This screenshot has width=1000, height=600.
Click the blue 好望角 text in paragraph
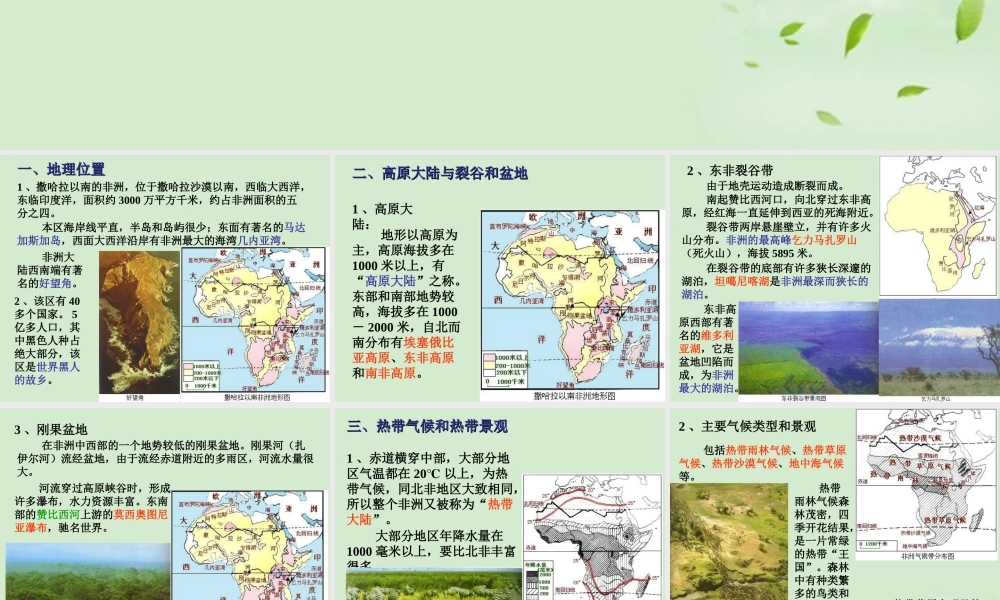(x=55, y=284)
